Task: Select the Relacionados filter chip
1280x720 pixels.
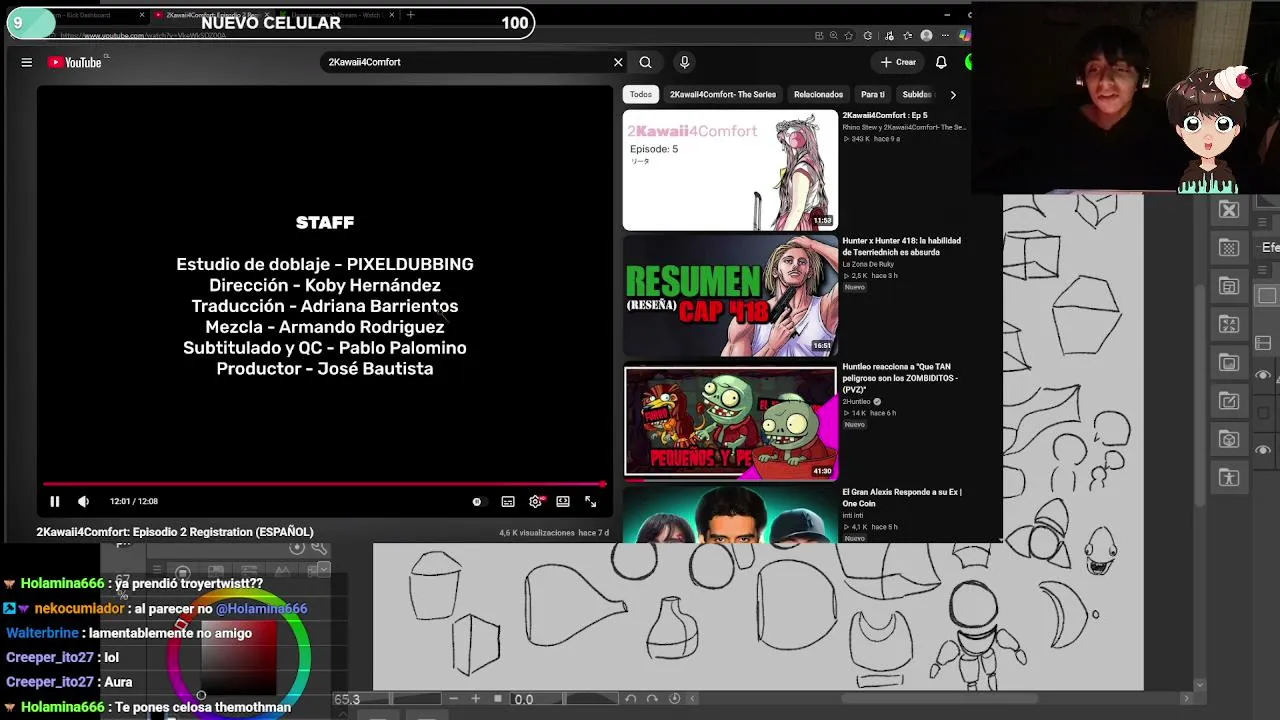Action: pyautogui.click(x=818, y=94)
